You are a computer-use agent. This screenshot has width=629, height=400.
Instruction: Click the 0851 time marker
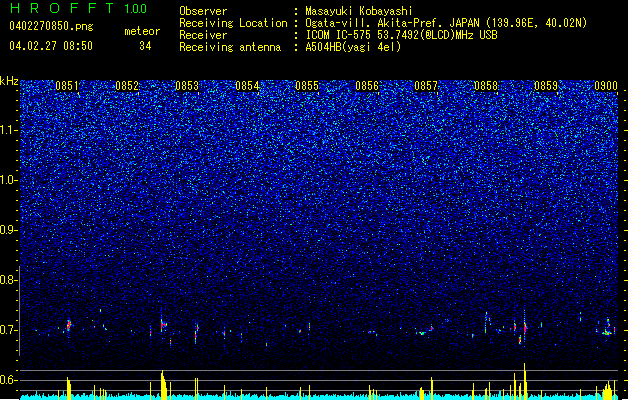click(67, 86)
